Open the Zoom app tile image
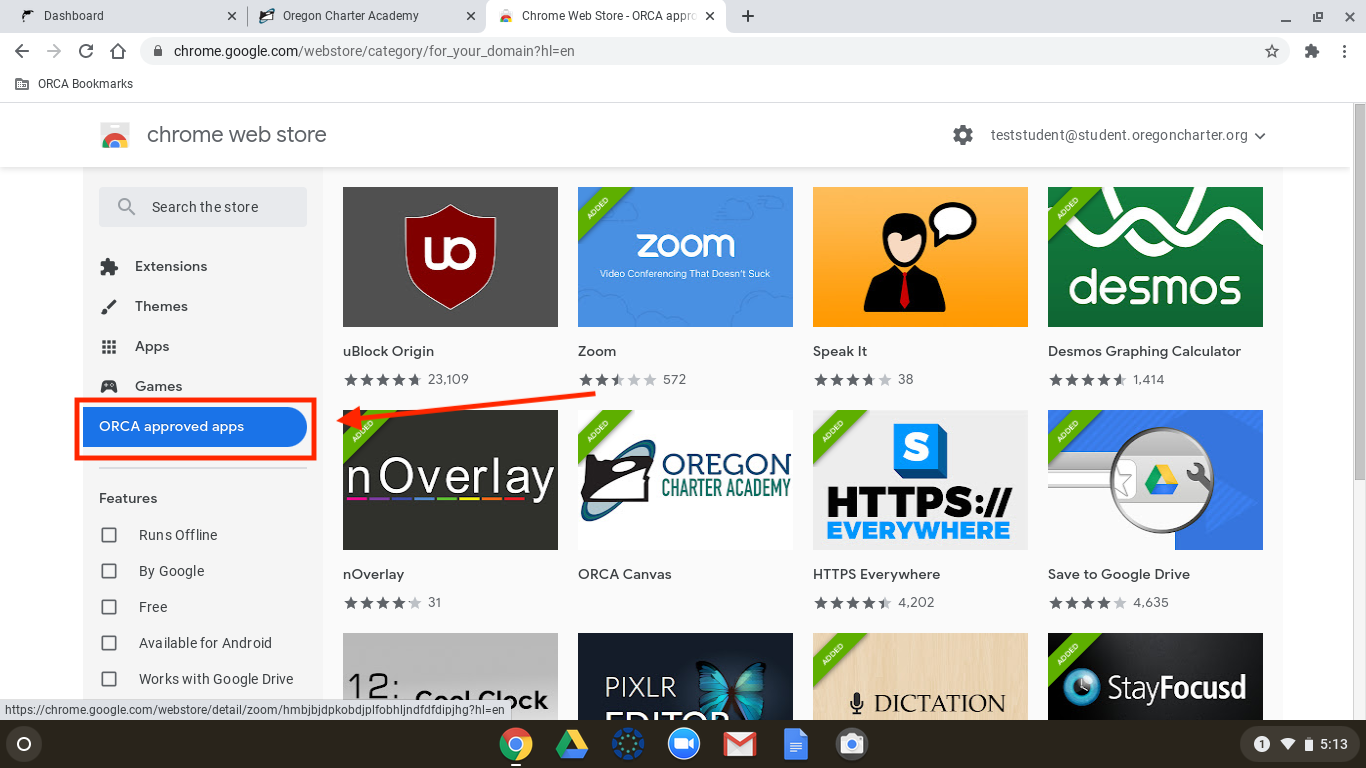This screenshot has width=1366, height=768. coord(685,257)
